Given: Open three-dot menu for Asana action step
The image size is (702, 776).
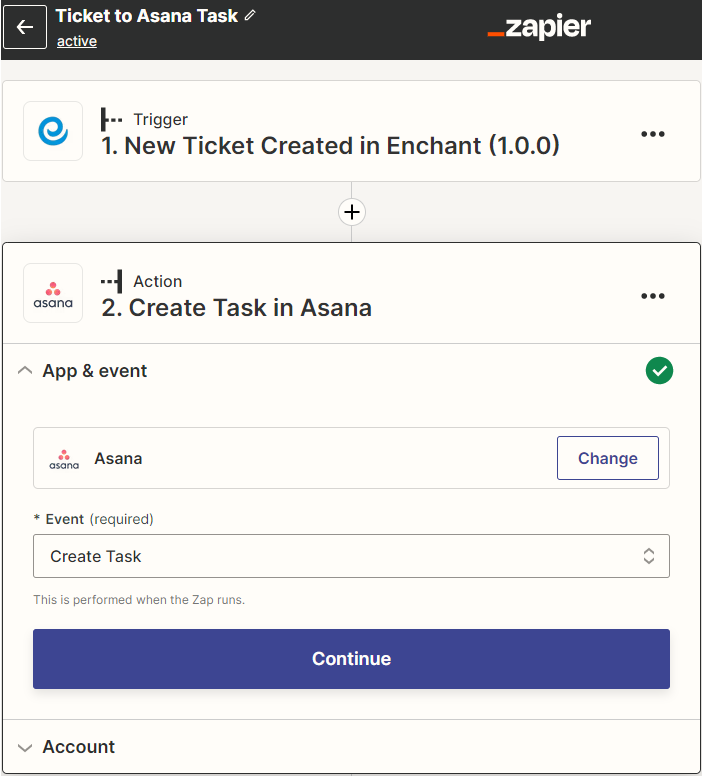Looking at the screenshot, I should pyautogui.click(x=652, y=296).
